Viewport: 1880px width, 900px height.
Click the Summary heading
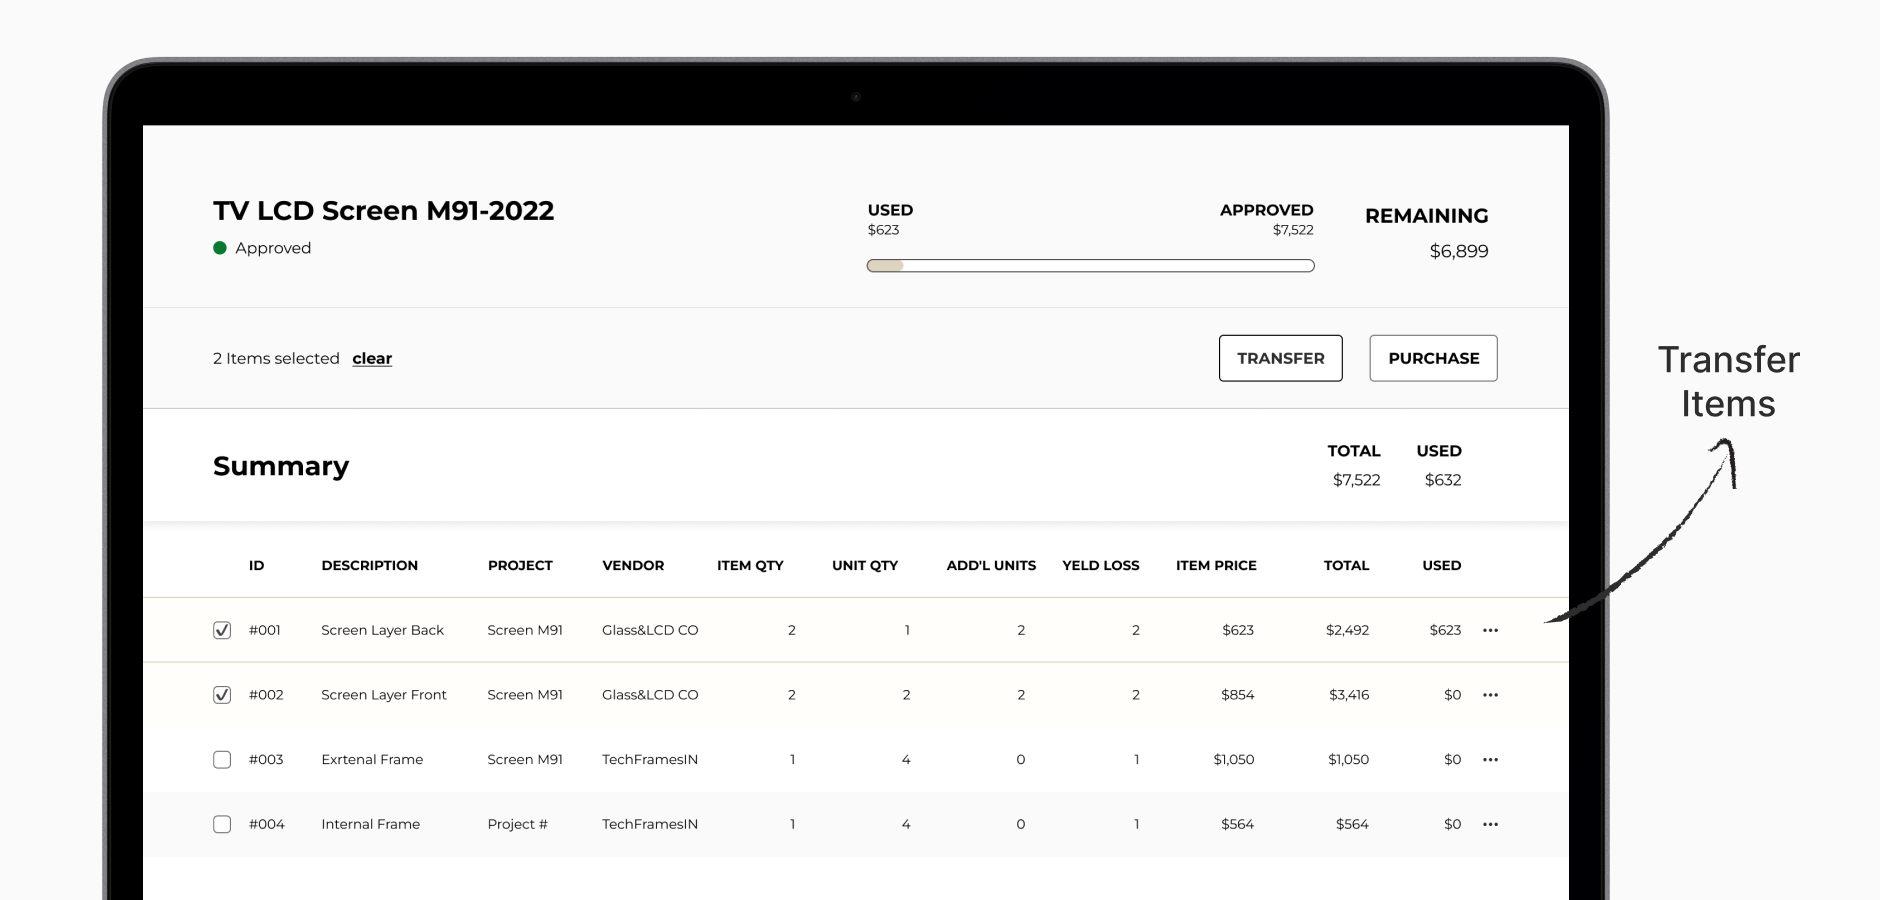(x=281, y=466)
